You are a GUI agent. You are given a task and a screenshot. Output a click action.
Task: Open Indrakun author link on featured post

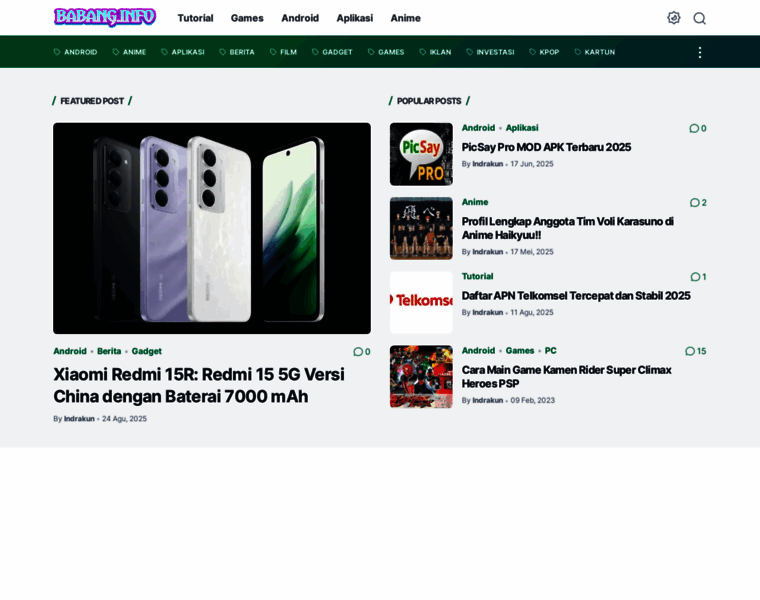79,419
